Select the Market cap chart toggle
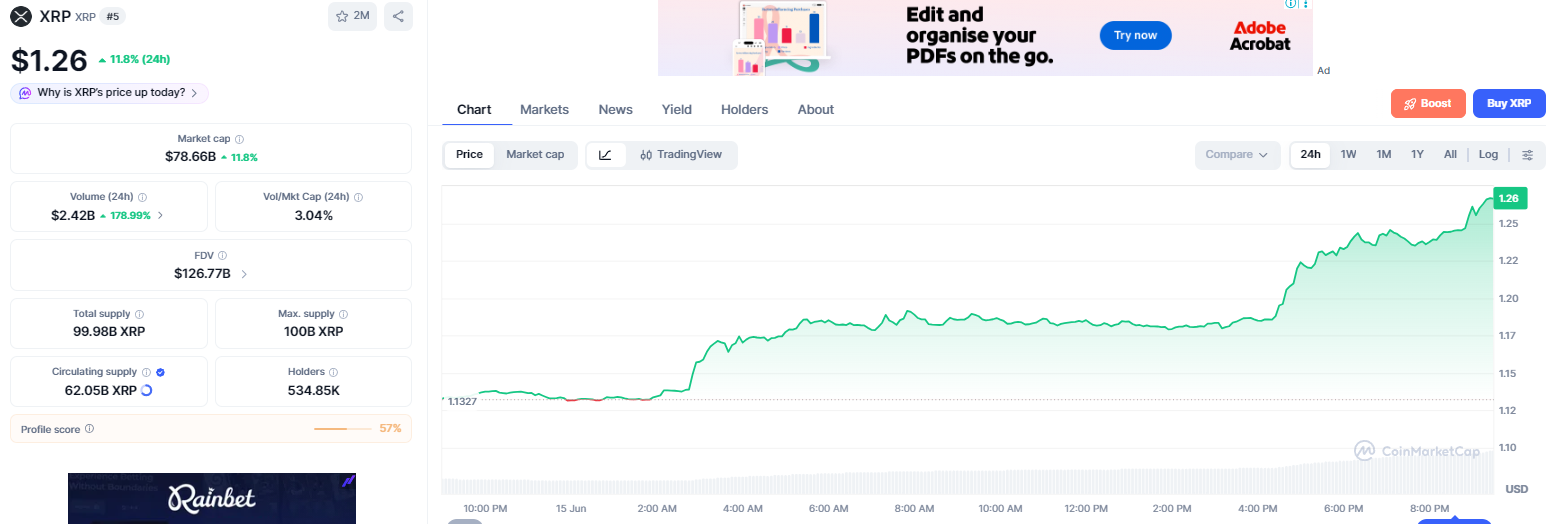1546x524 pixels. [x=535, y=154]
